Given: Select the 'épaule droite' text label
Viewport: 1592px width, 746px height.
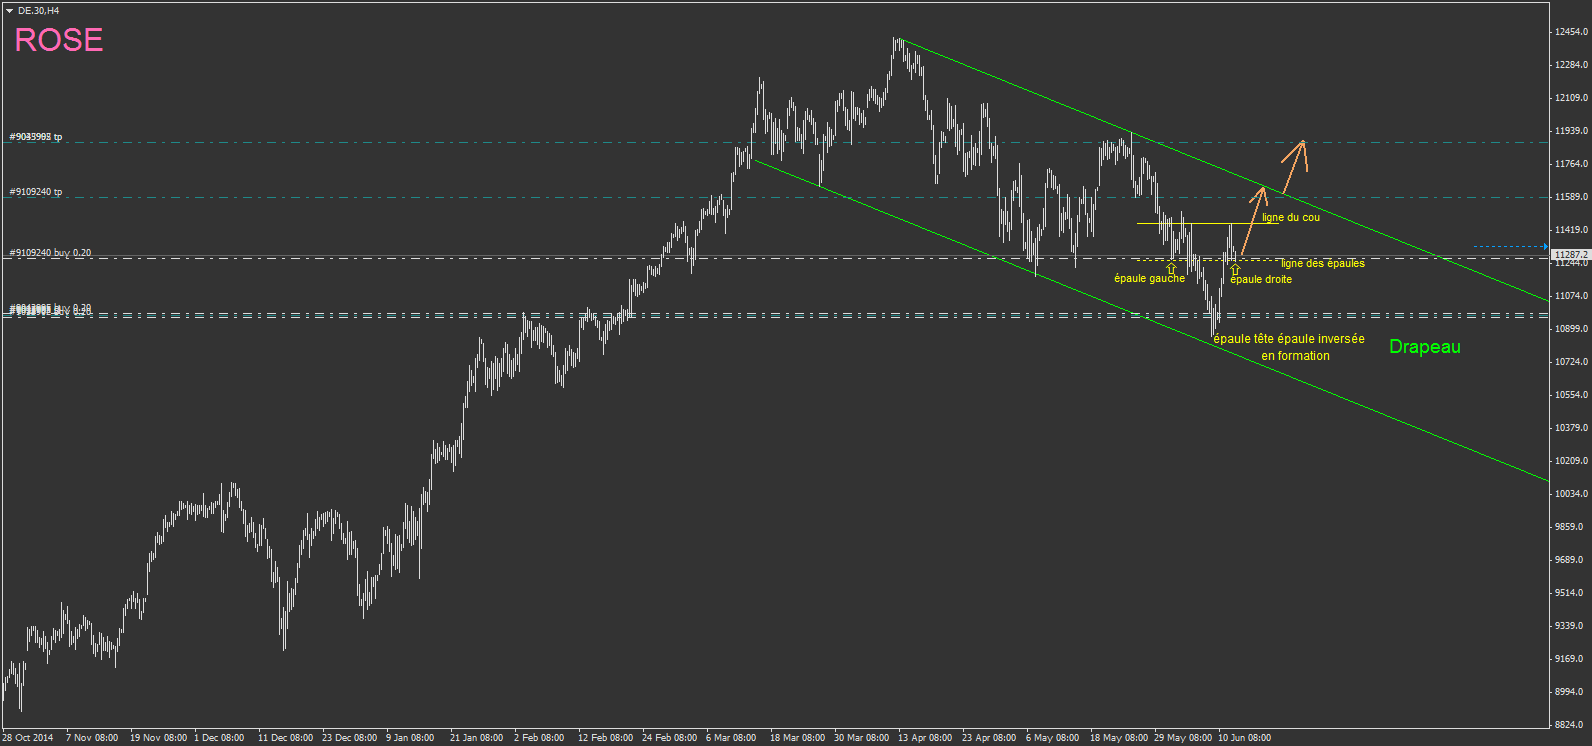Looking at the screenshot, I should [x=1261, y=279].
